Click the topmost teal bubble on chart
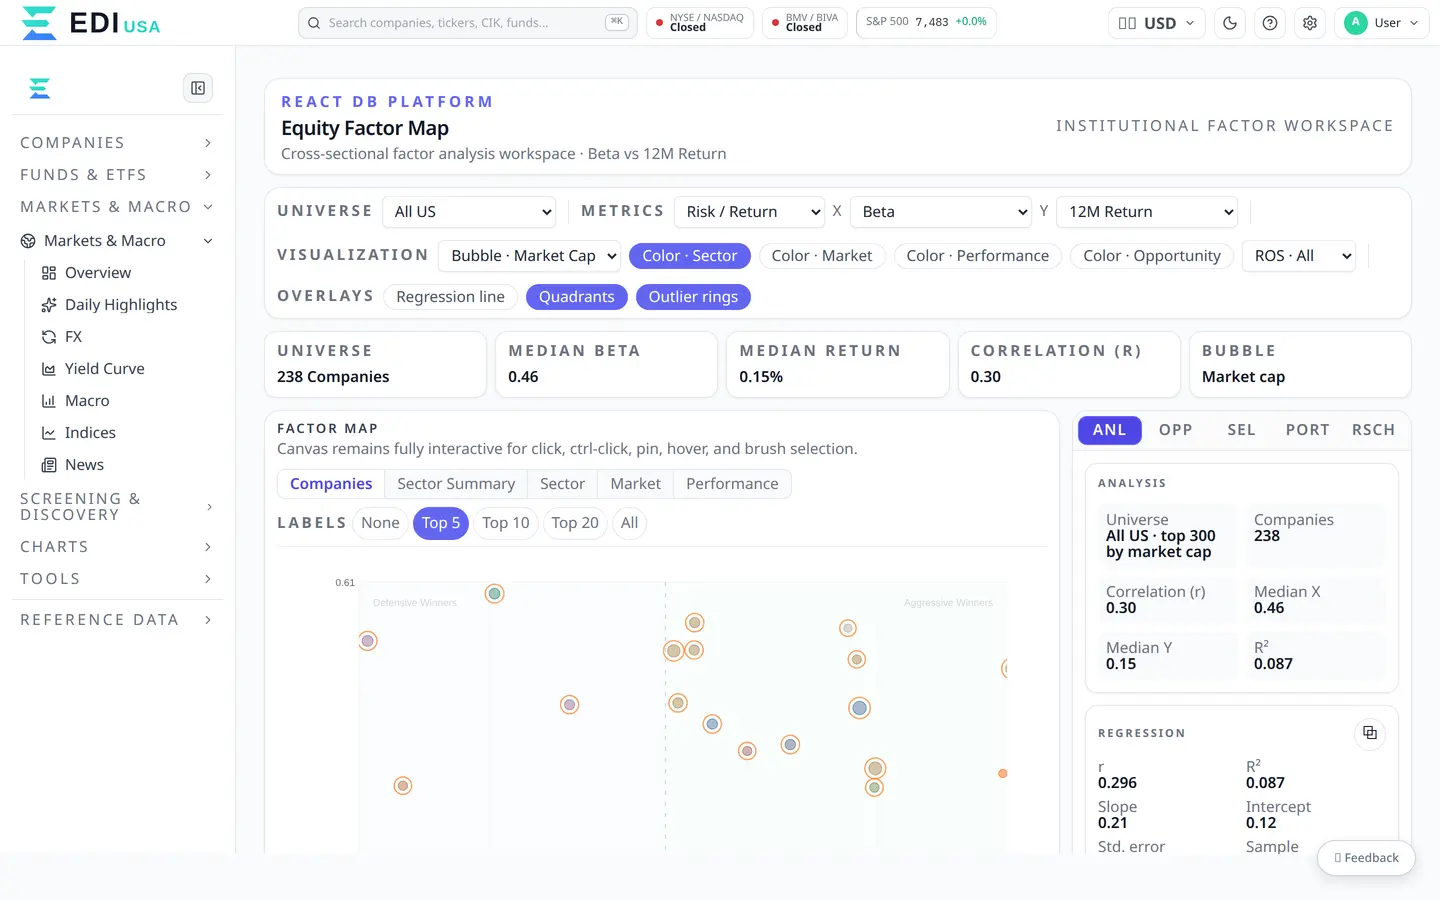This screenshot has width=1440, height=900. [494, 594]
